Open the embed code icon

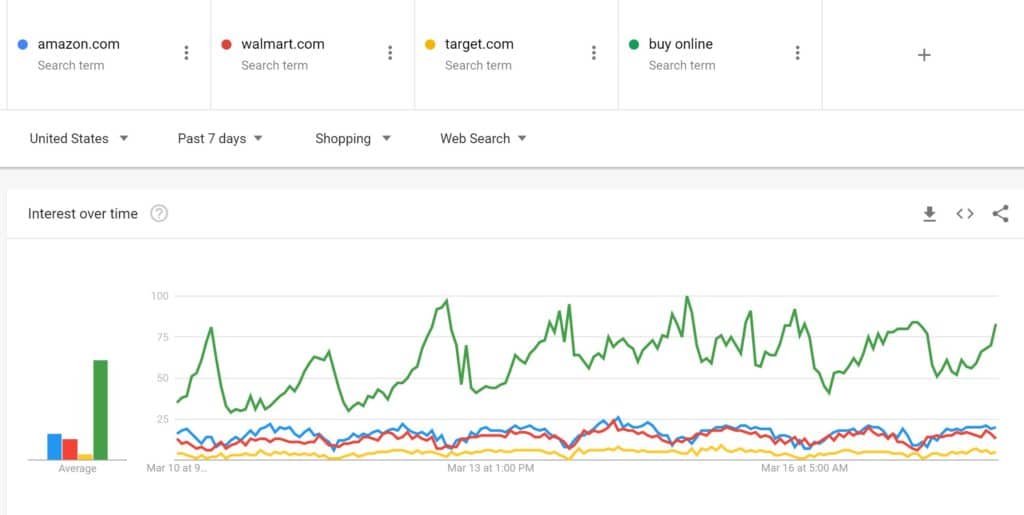[x=965, y=213]
